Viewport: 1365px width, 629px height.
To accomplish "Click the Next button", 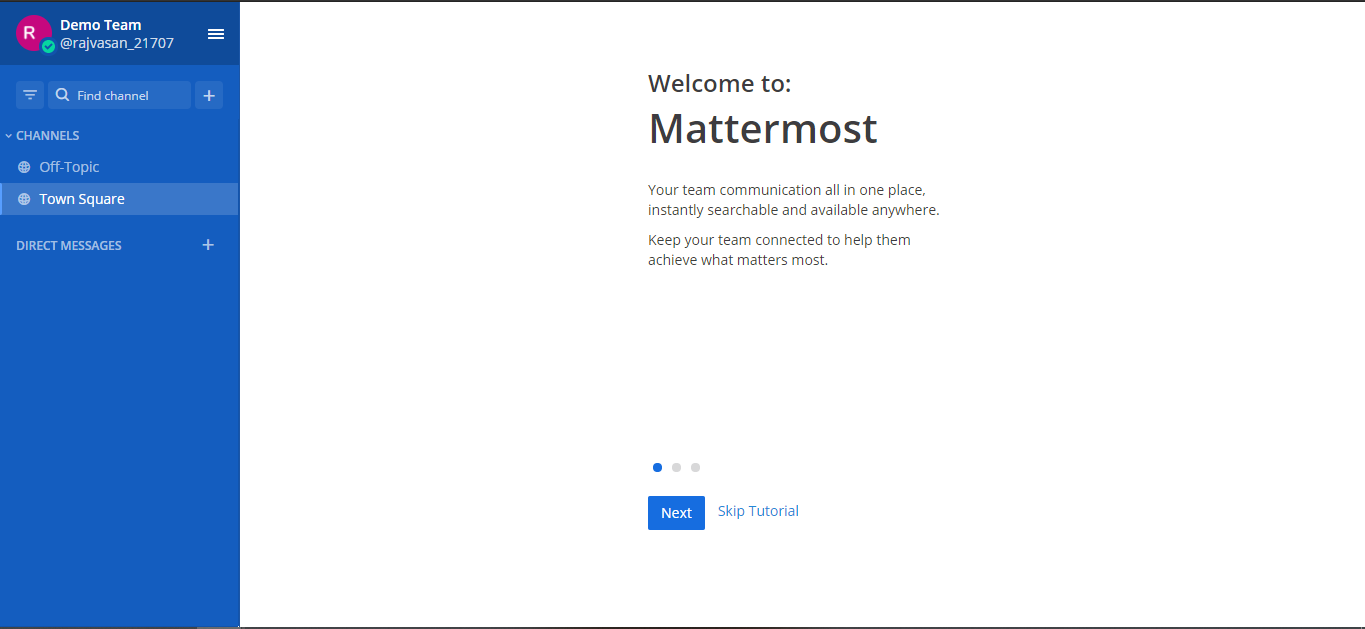I will pos(676,512).
